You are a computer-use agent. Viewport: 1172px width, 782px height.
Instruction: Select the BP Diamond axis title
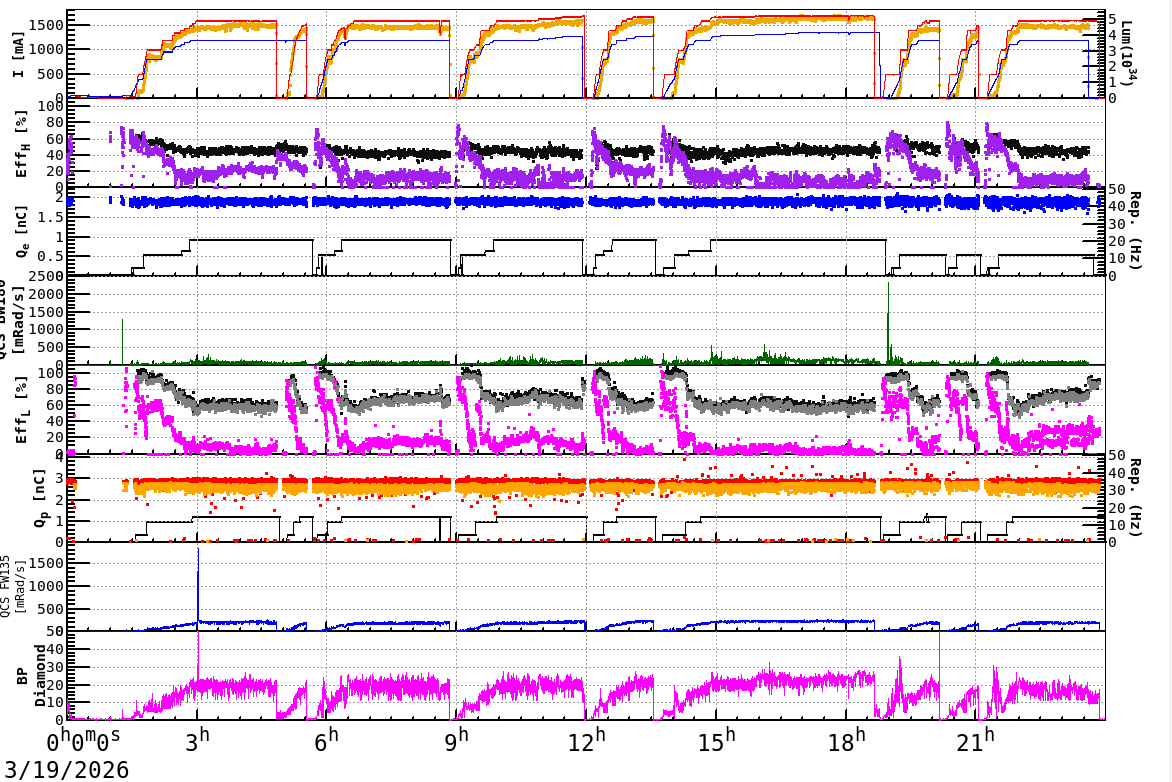pyautogui.click(x=31, y=676)
